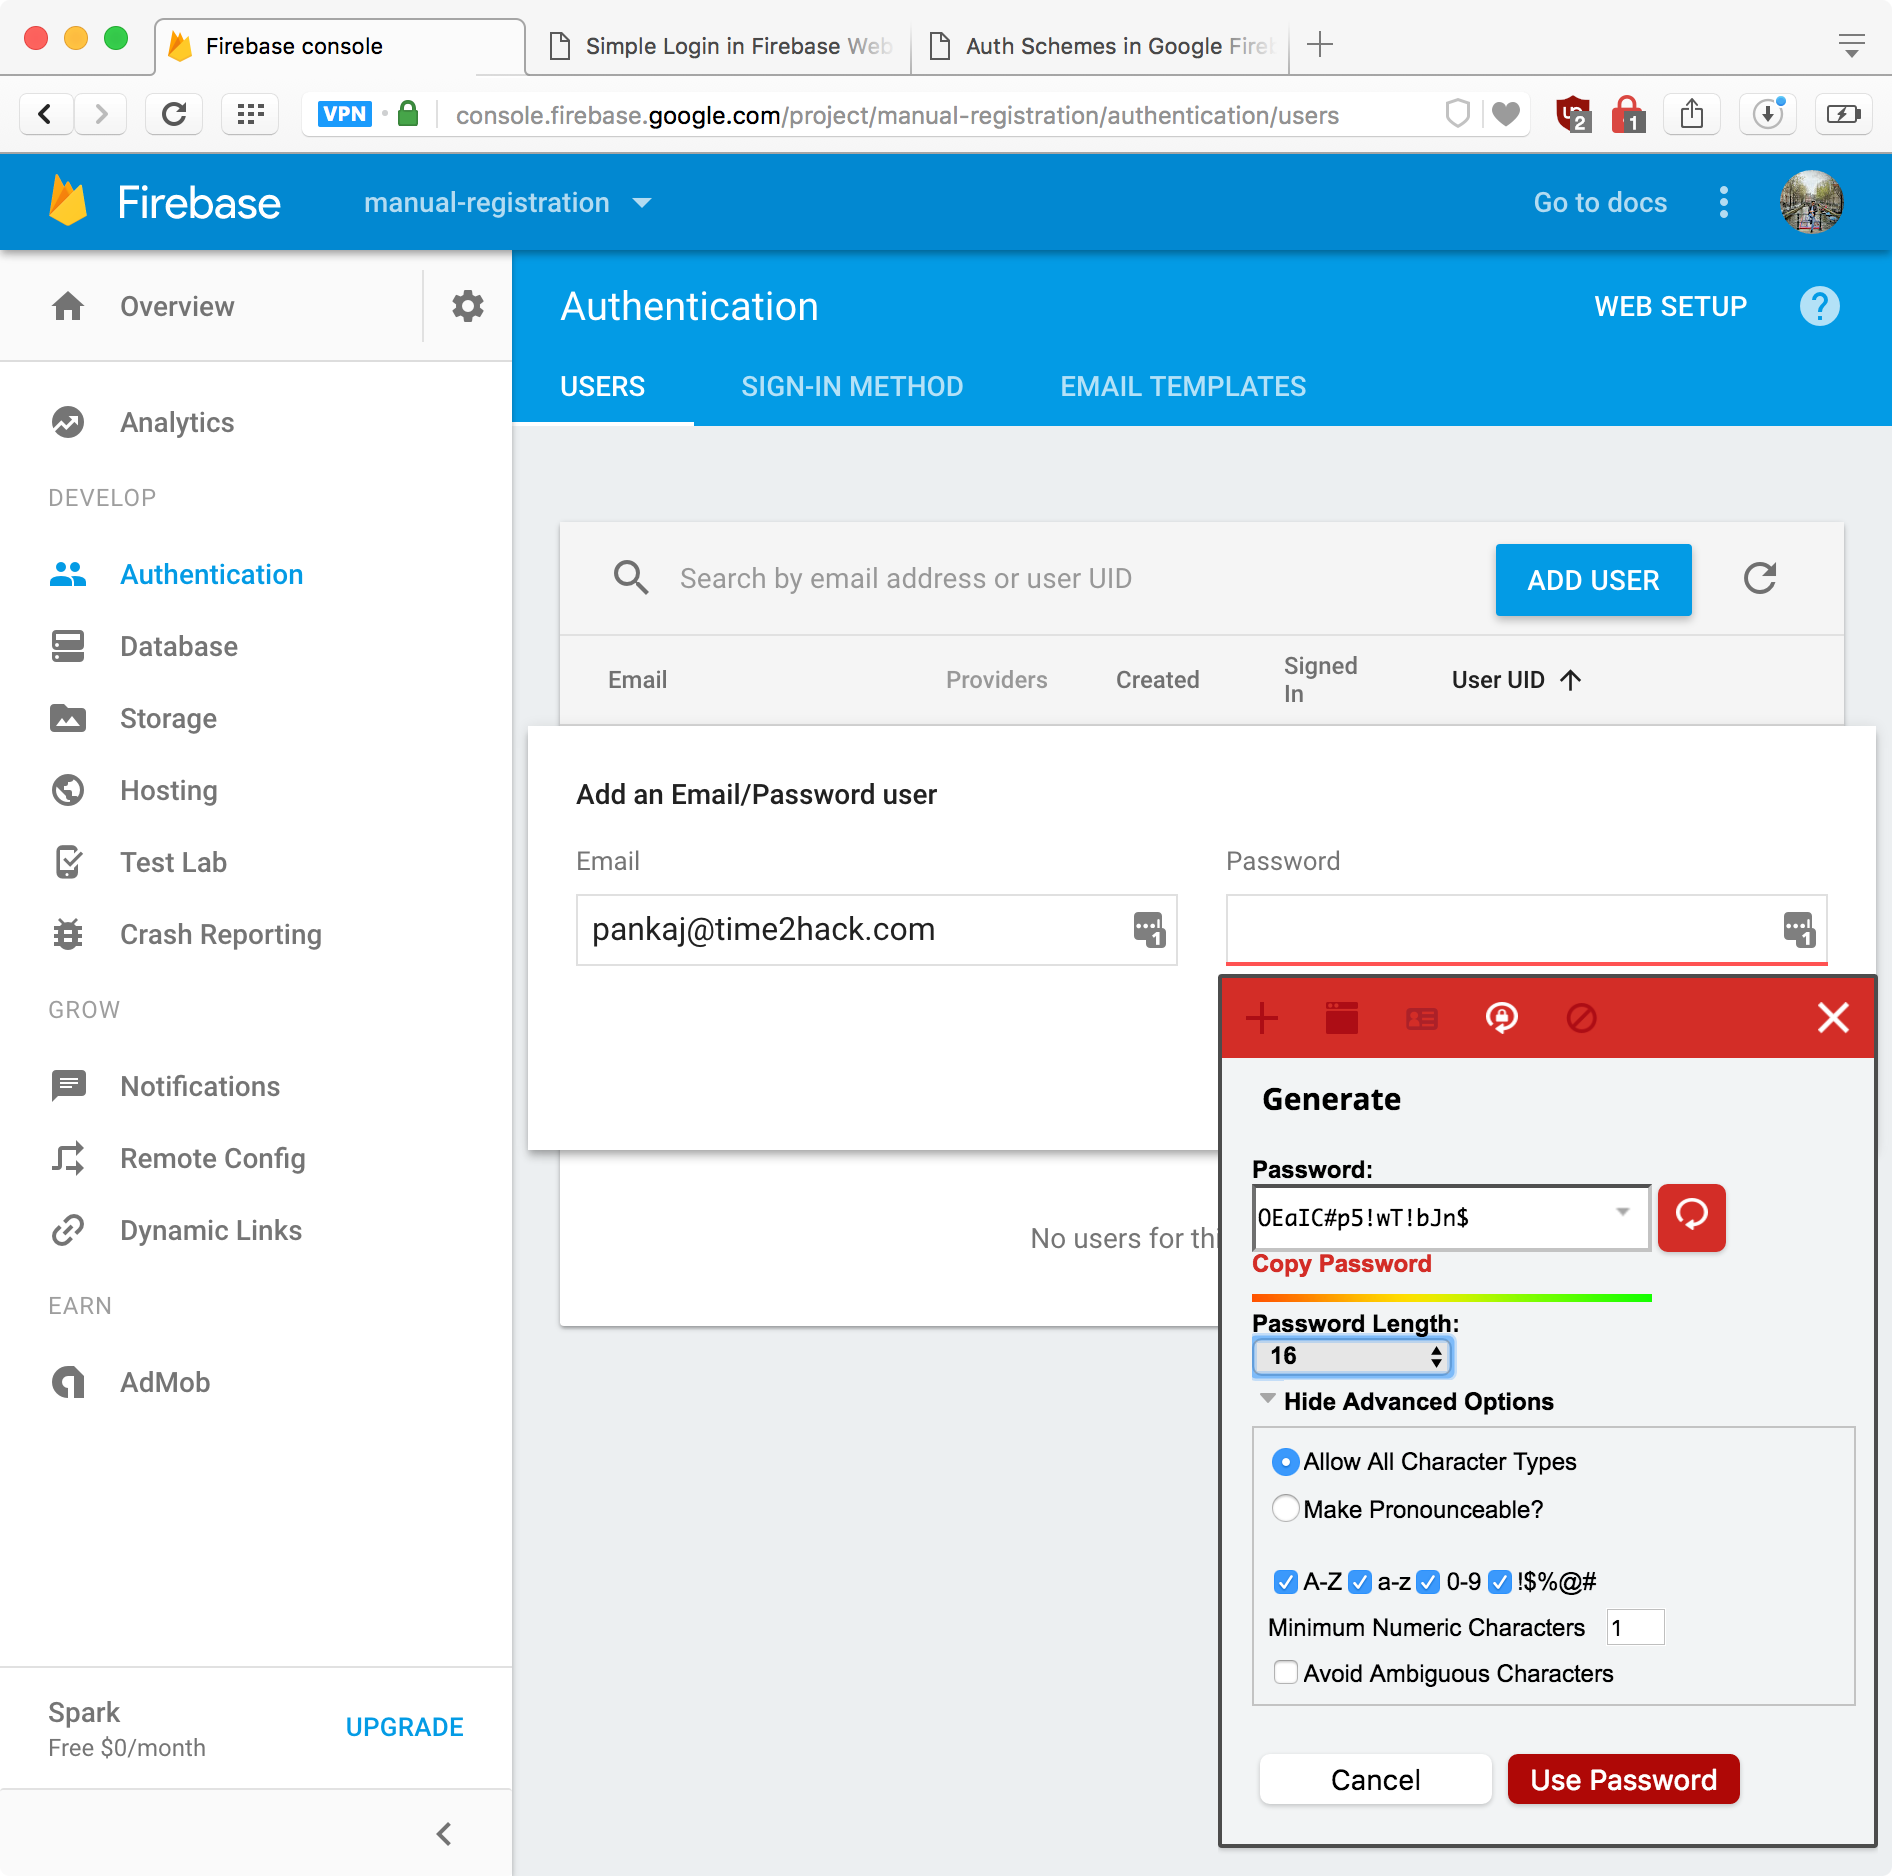Select Authentication in sidebar menu

pos(211,574)
